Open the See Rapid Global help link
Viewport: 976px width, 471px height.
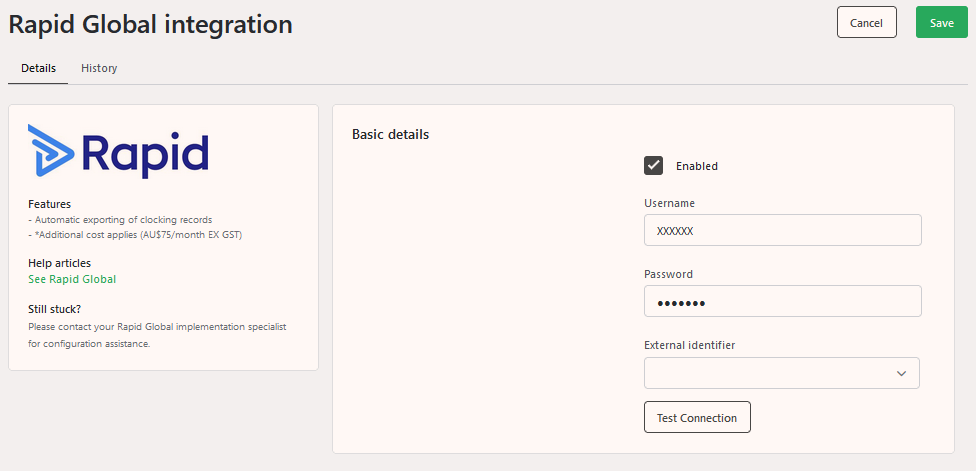[72, 279]
